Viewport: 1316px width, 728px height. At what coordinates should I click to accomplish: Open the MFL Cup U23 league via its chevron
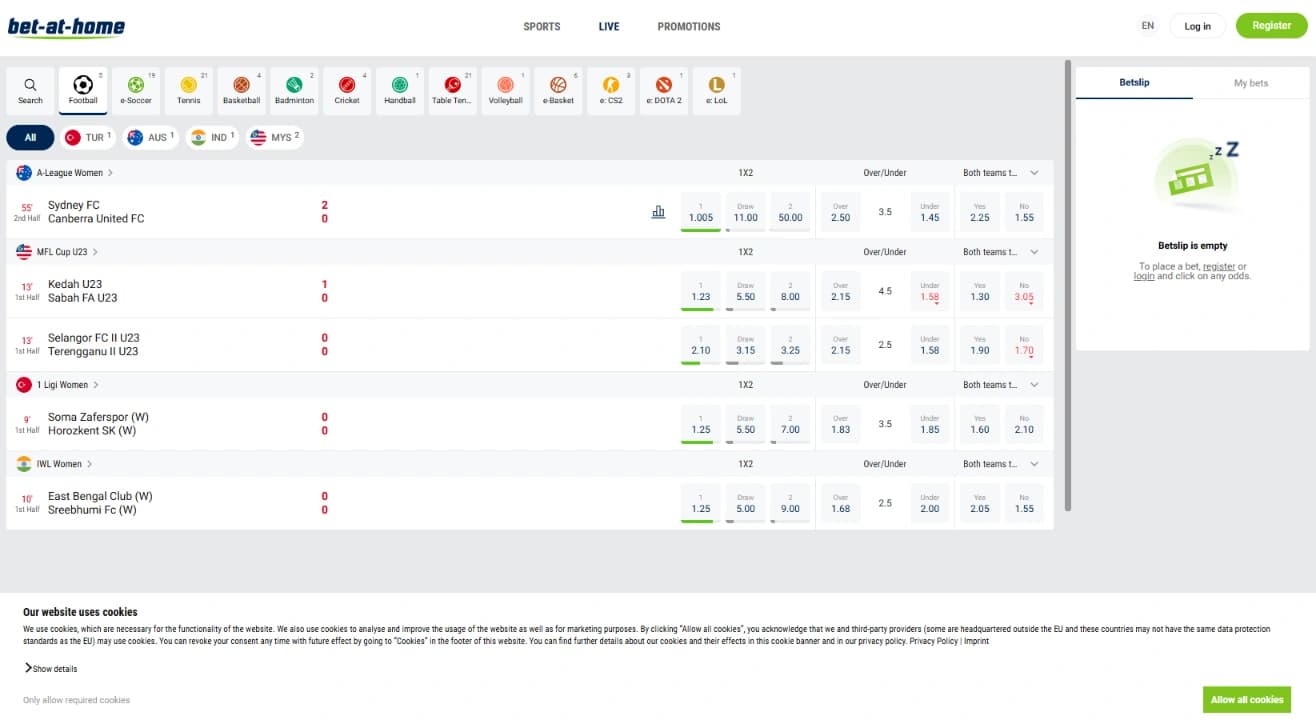coord(96,251)
